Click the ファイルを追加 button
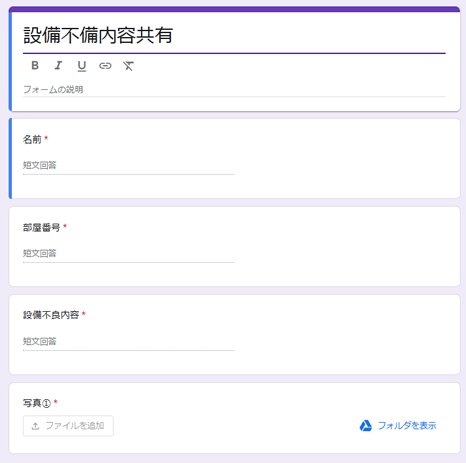Screen dimensions: 466x463 pos(68,426)
